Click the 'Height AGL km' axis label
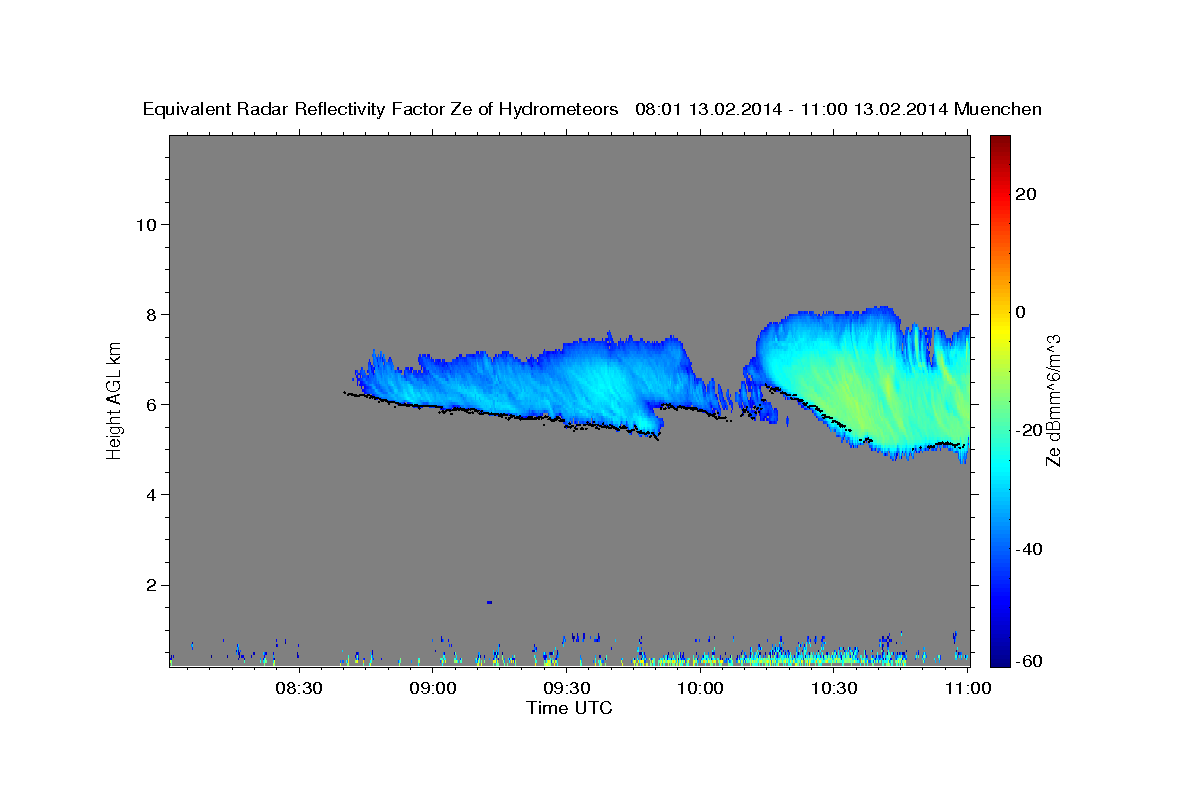The width and height of the screenshot is (1200, 800). (115, 400)
